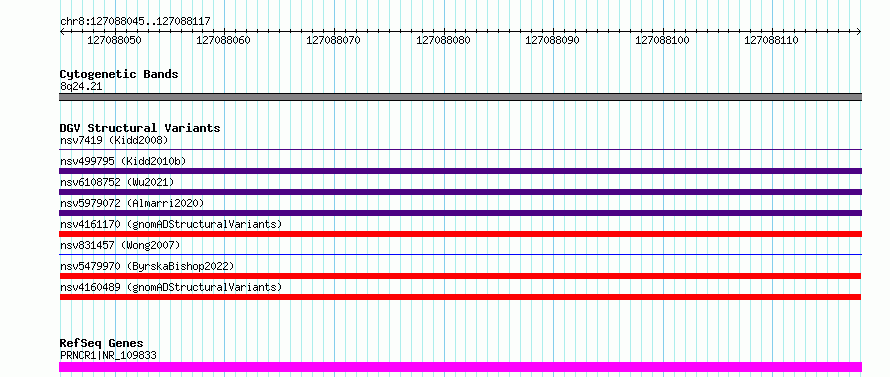Viewport: 890px width, 377px height.
Task: Click the right arrow of the ruler
Action: coord(858,32)
